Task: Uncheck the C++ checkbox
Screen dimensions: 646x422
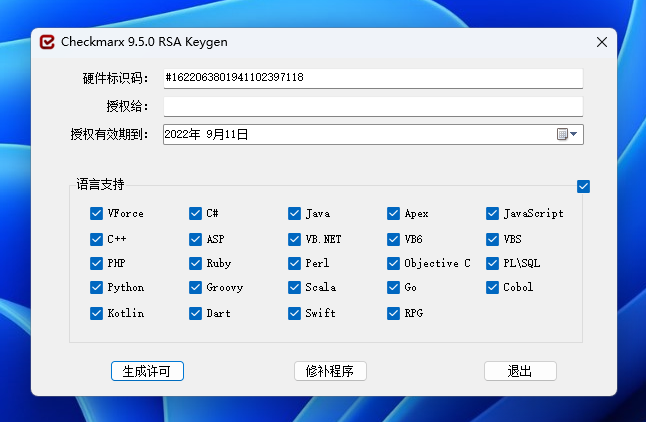Action: (x=96, y=239)
